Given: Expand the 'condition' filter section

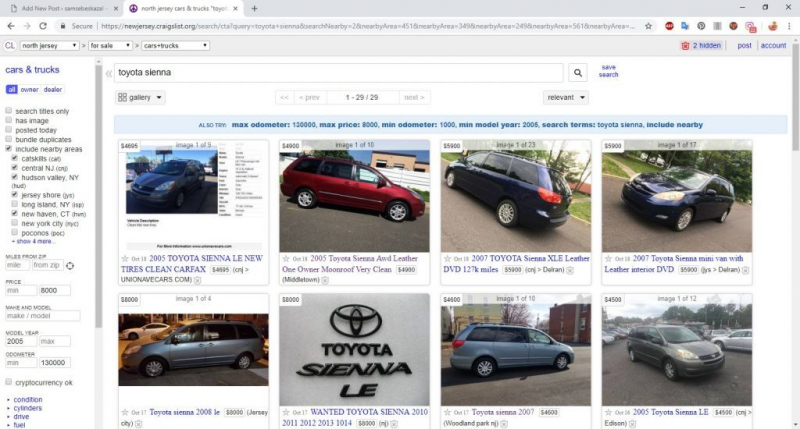Looking at the screenshot, I should tap(27, 399).
